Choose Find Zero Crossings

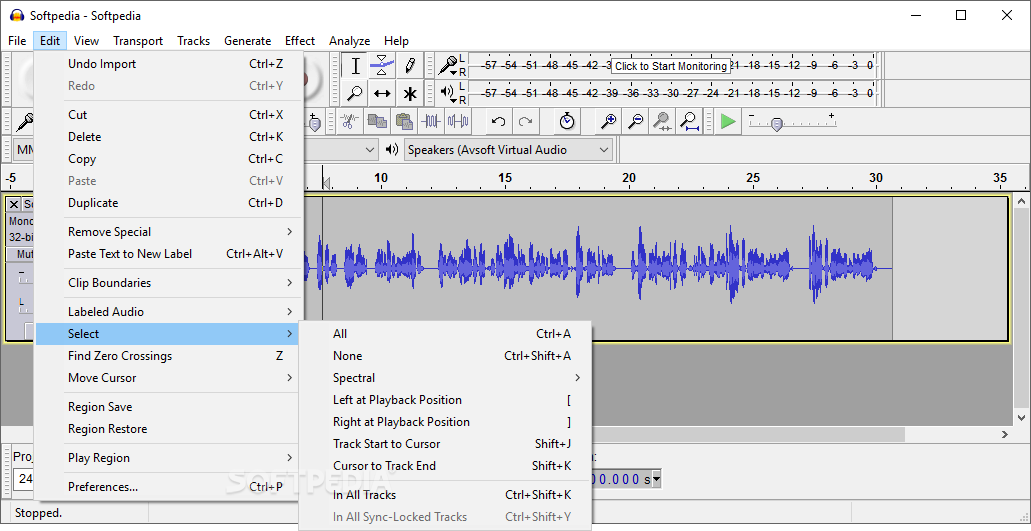(x=169, y=356)
